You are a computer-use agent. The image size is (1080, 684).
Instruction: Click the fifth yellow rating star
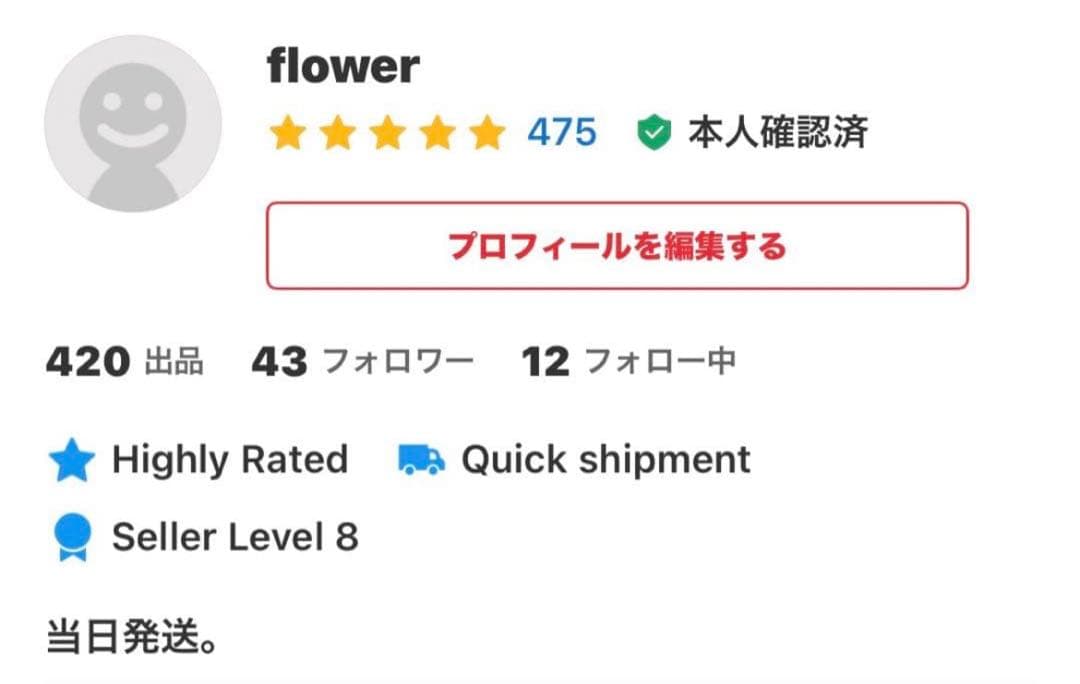[487, 133]
